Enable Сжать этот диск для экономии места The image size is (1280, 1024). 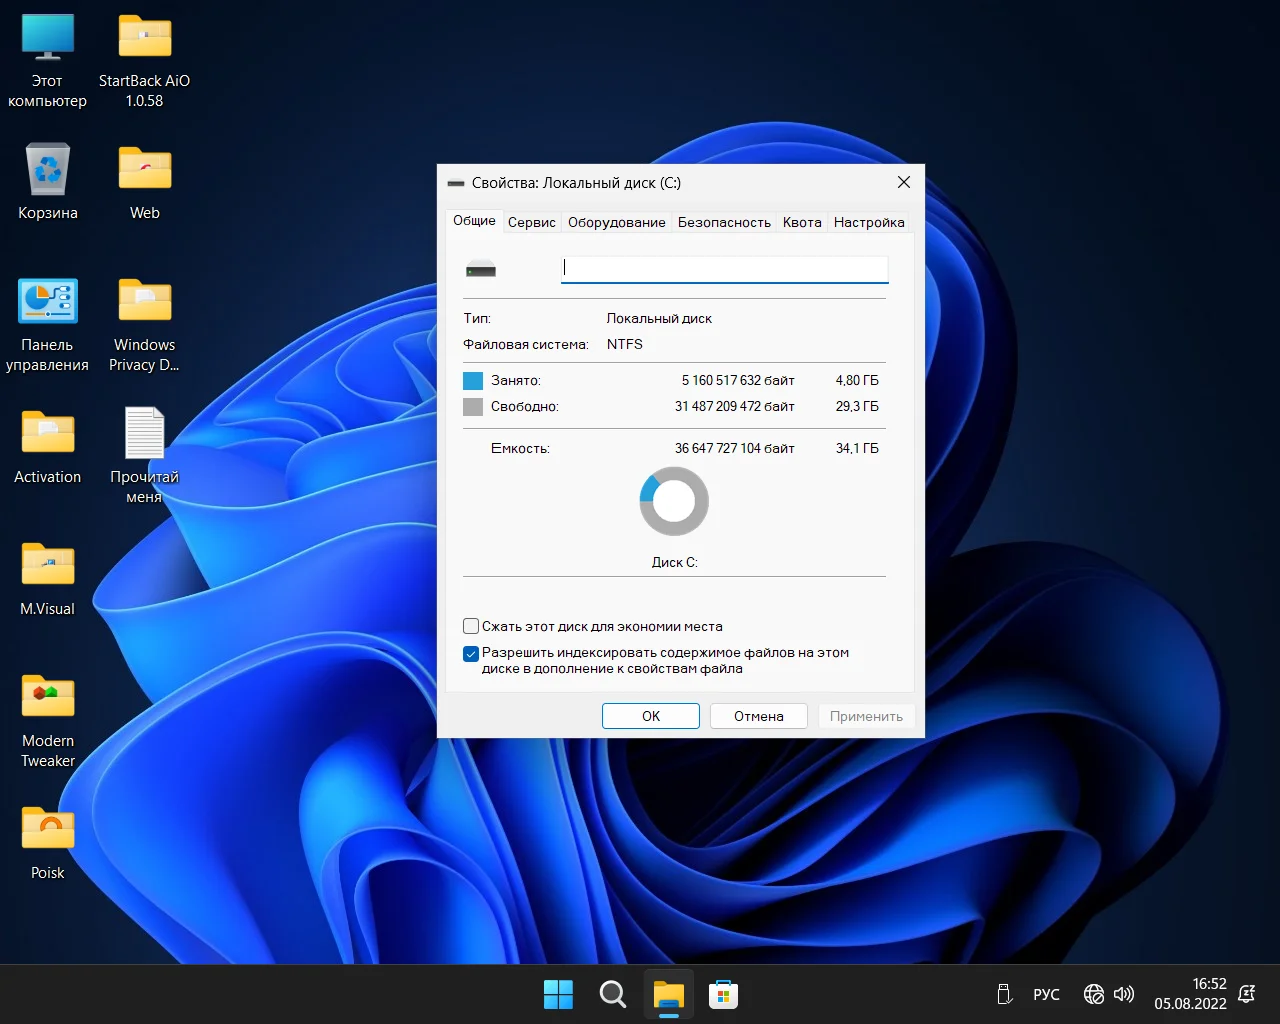tap(471, 626)
